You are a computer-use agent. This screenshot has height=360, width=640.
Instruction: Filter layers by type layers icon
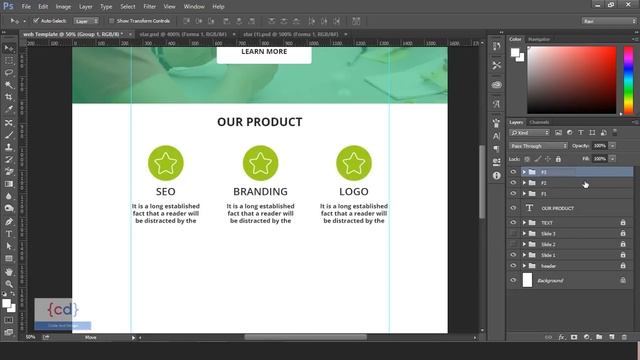pyautogui.click(x=580, y=133)
